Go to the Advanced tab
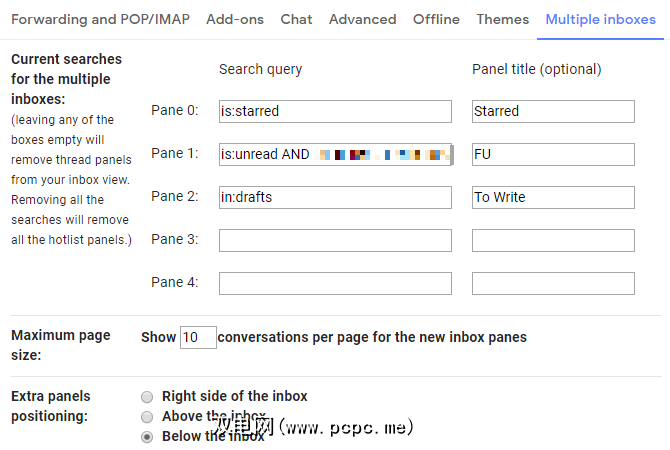670x450 pixels. (x=362, y=19)
